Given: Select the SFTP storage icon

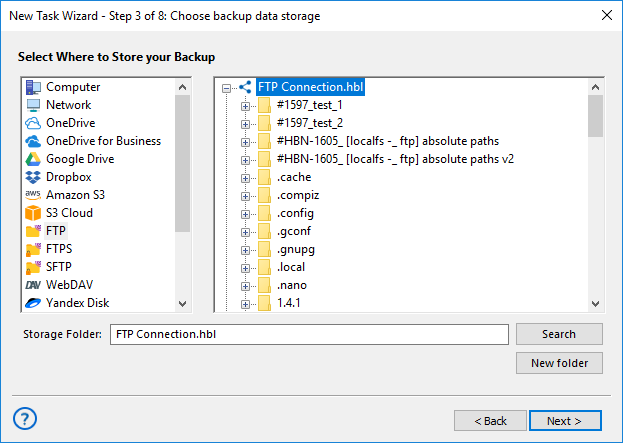Looking at the screenshot, I should pos(33,267).
